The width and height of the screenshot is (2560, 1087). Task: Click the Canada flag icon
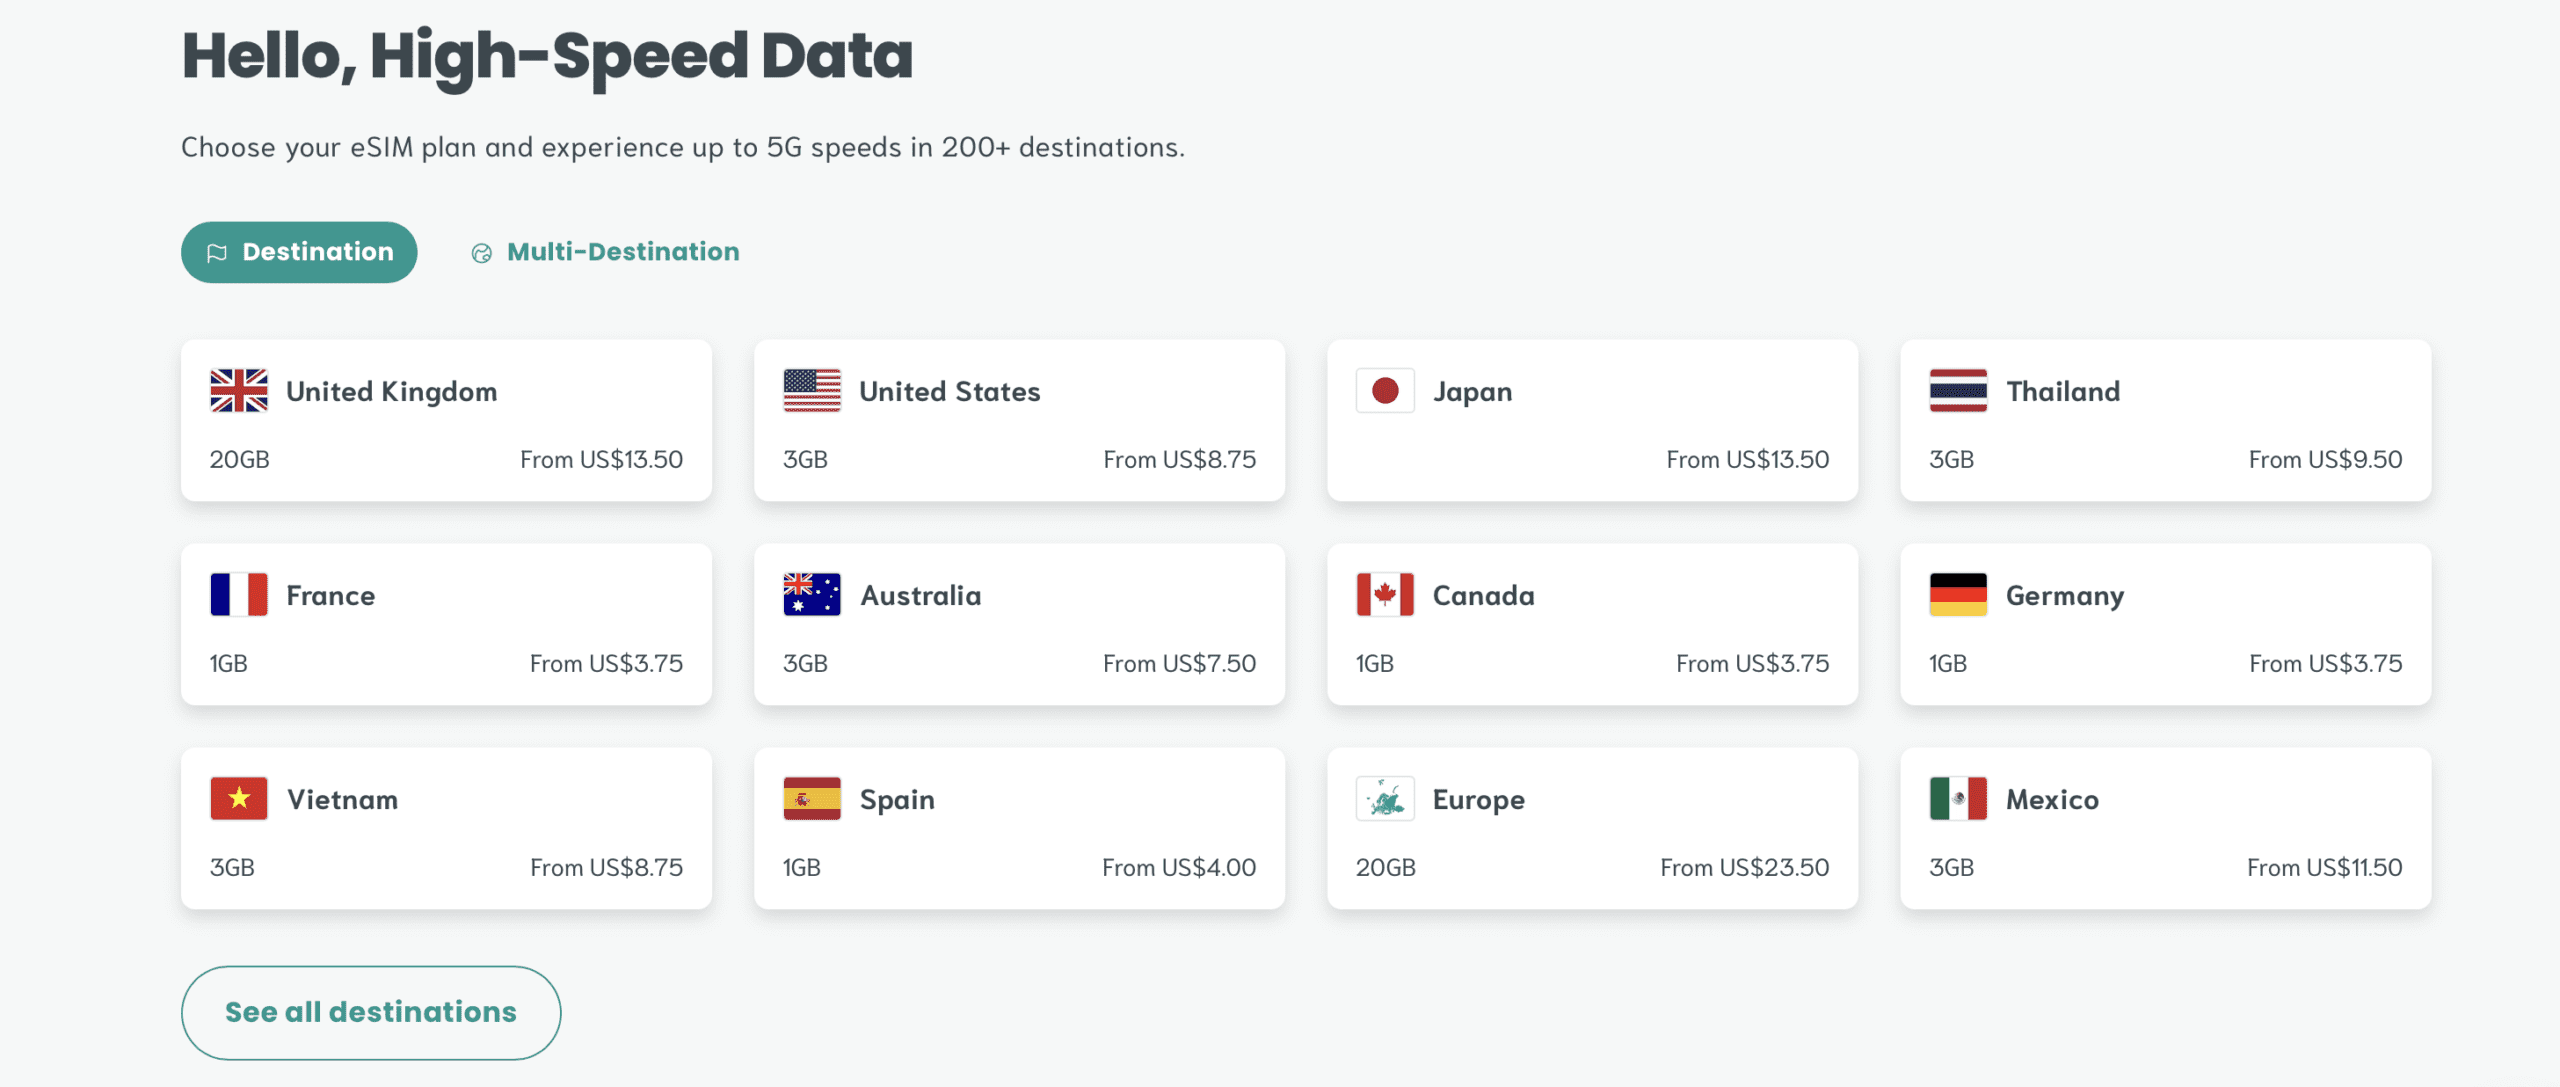click(x=1385, y=595)
